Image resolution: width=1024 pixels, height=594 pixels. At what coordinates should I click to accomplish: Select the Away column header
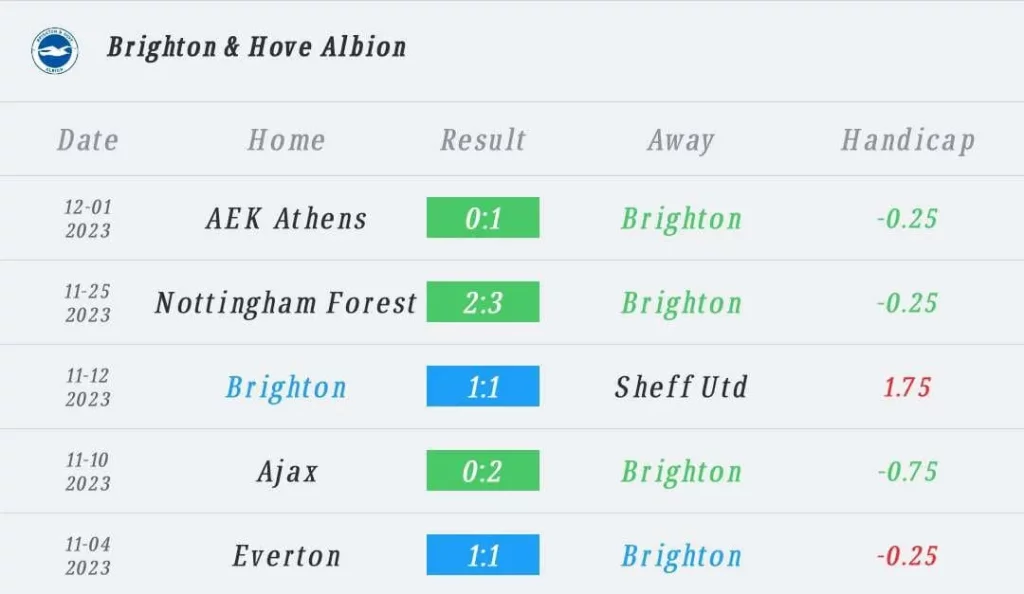tap(681, 141)
